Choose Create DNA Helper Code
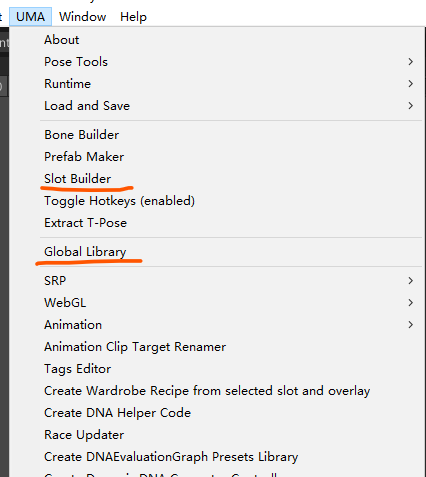 (x=117, y=413)
